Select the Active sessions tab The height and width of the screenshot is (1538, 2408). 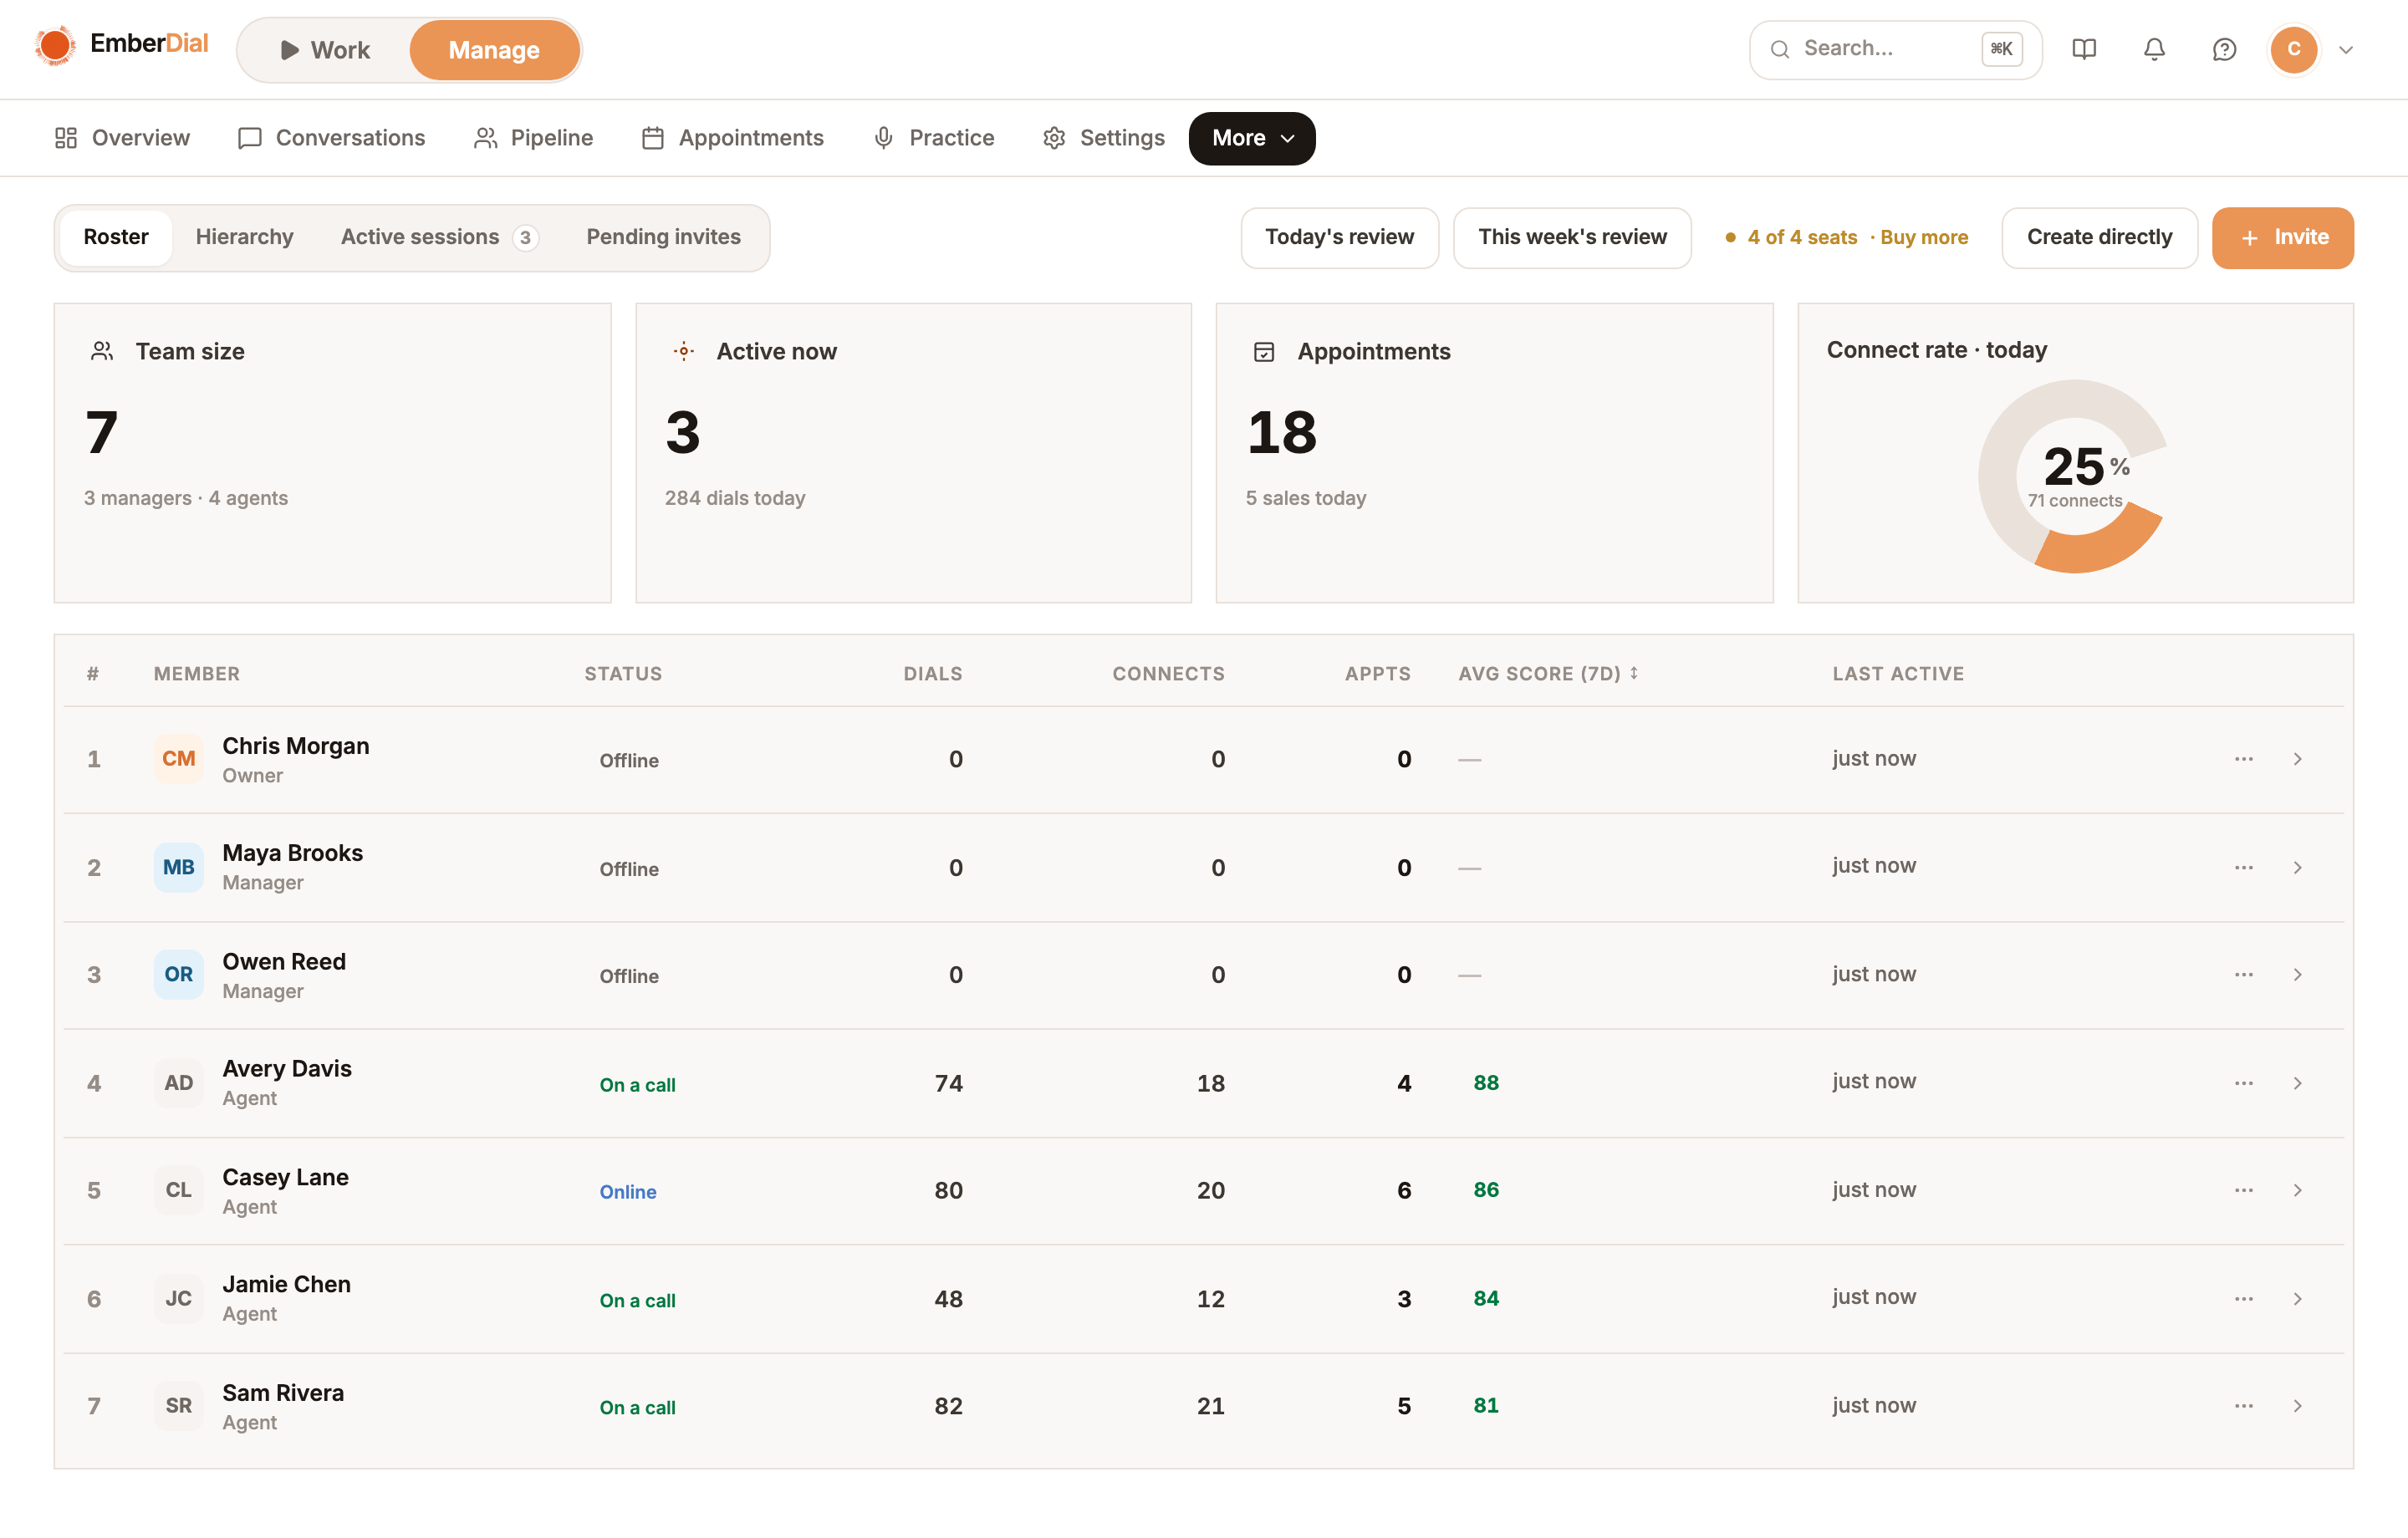[x=439, y=237]
